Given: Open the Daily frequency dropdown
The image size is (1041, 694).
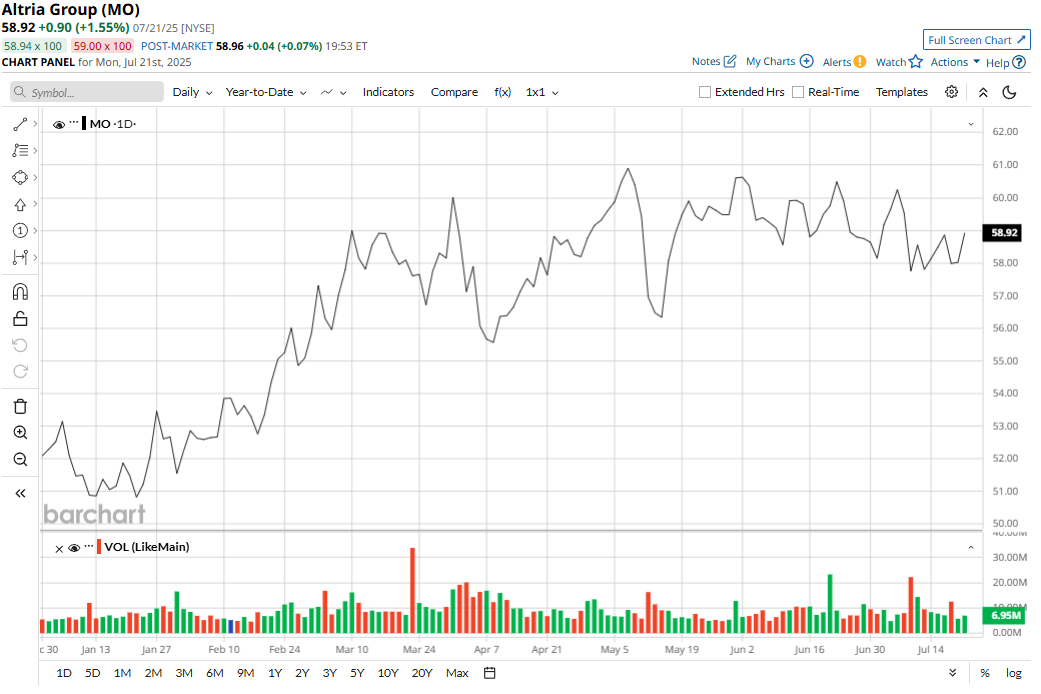Looking at the screenshot, I should (x=193, y=92).
